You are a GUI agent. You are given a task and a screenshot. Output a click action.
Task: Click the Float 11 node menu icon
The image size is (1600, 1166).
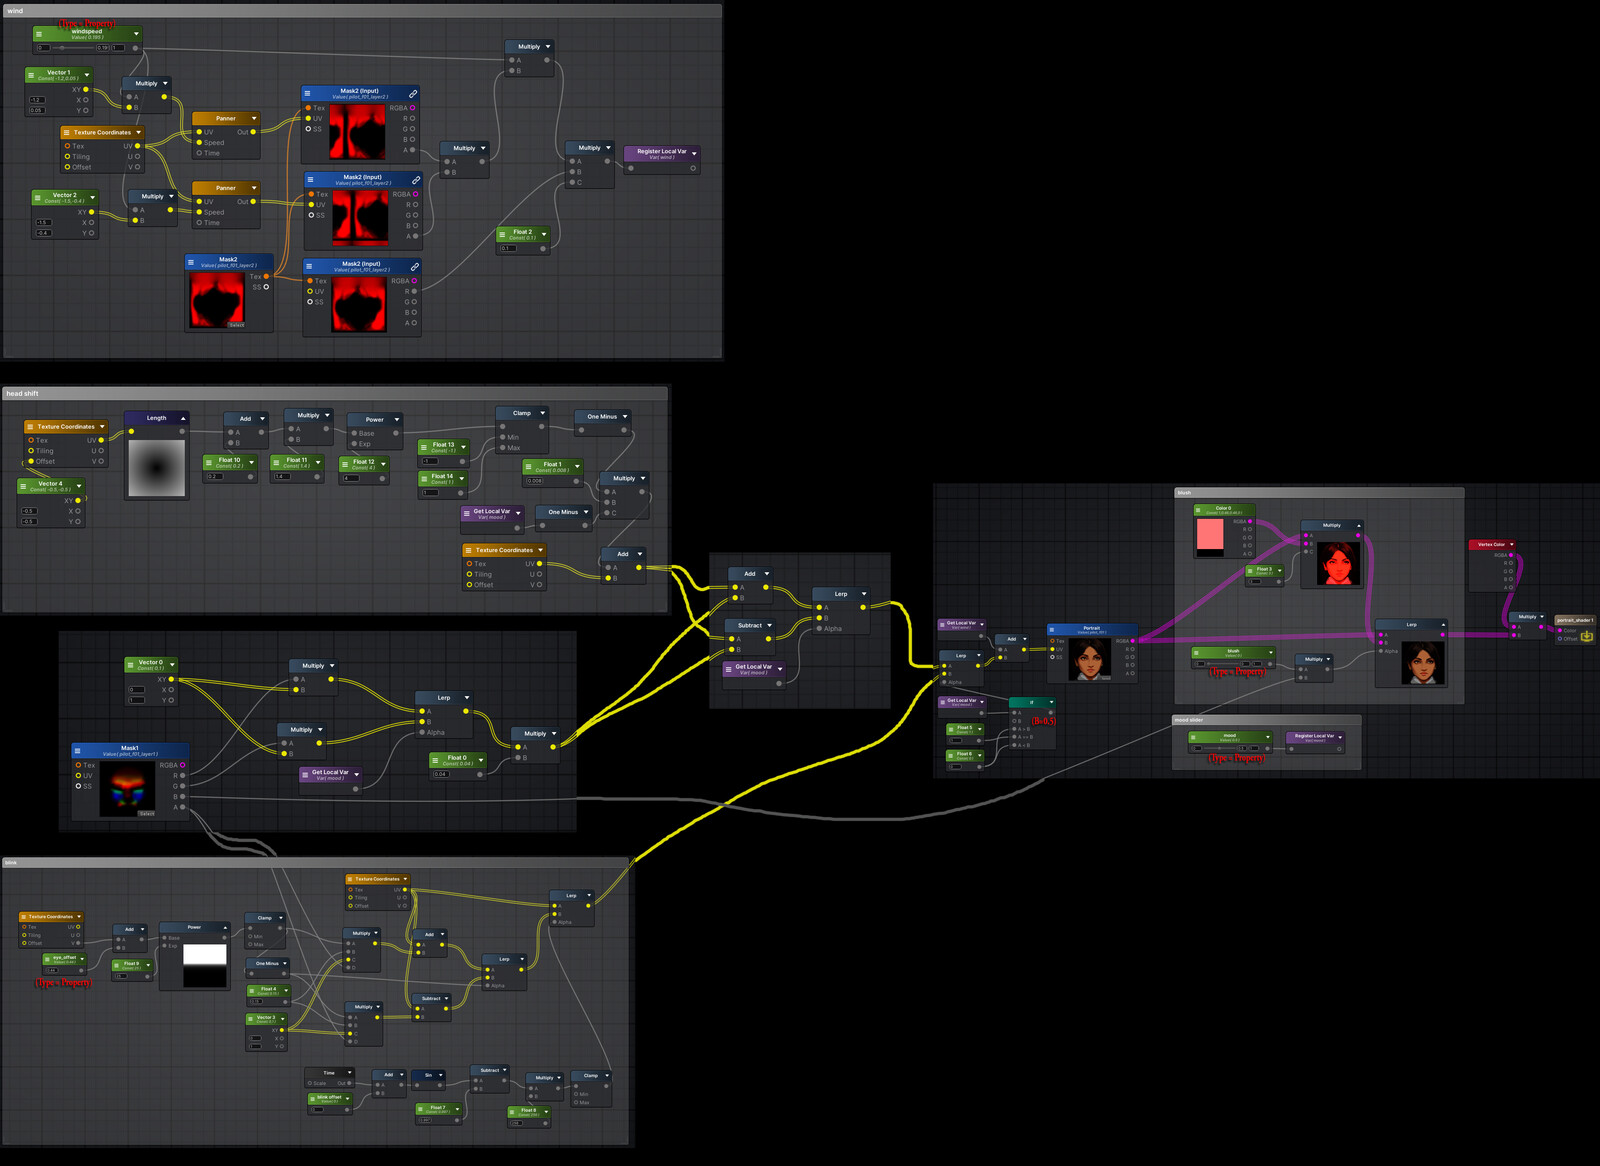click(x=277, y=463)
